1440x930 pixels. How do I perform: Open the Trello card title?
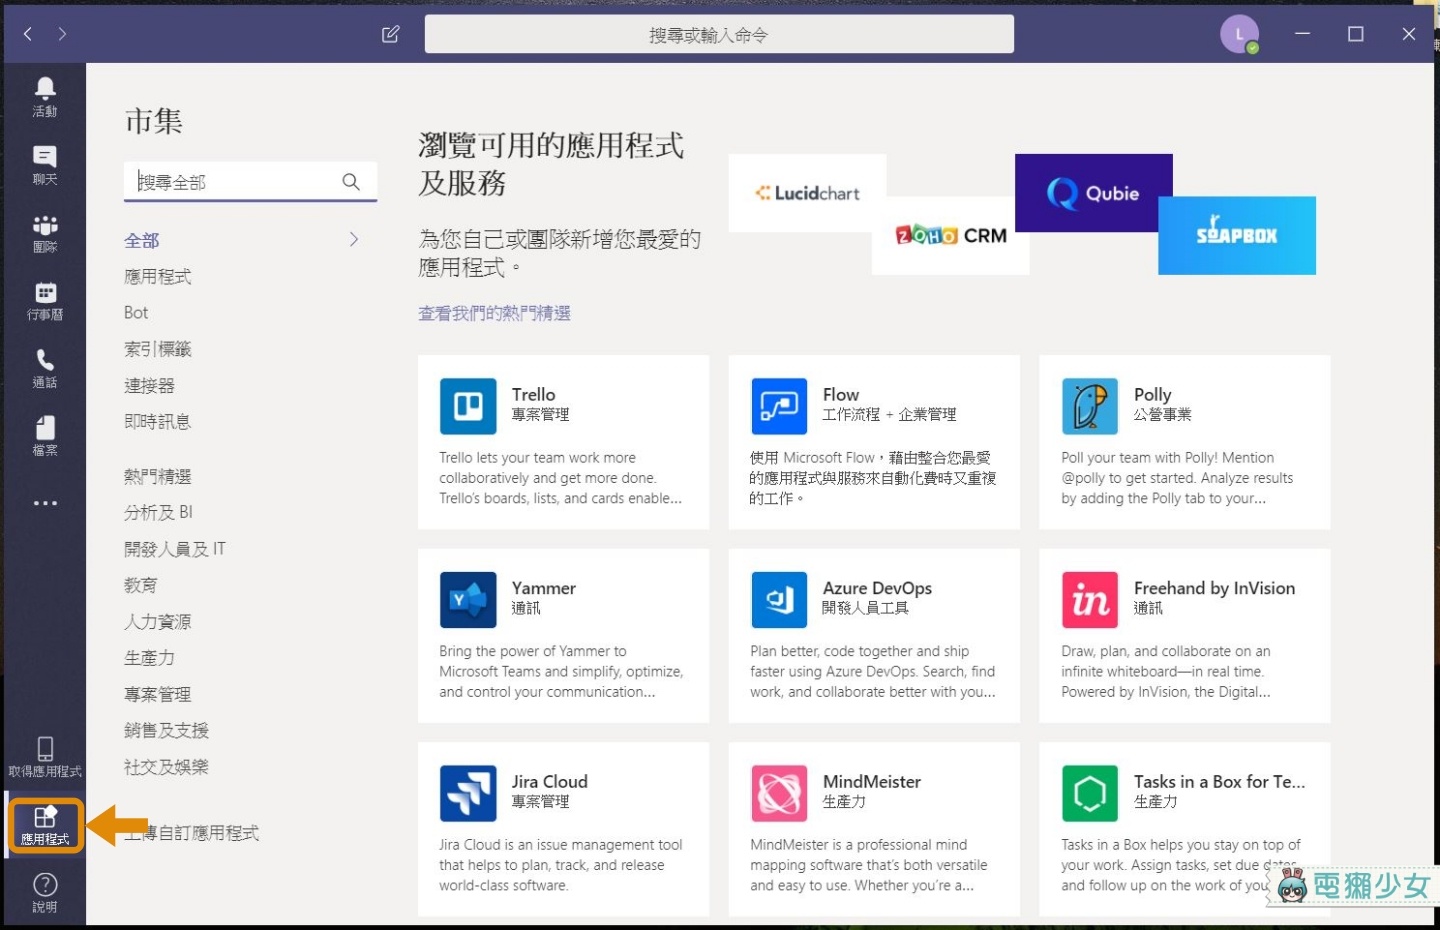(534, 394)
